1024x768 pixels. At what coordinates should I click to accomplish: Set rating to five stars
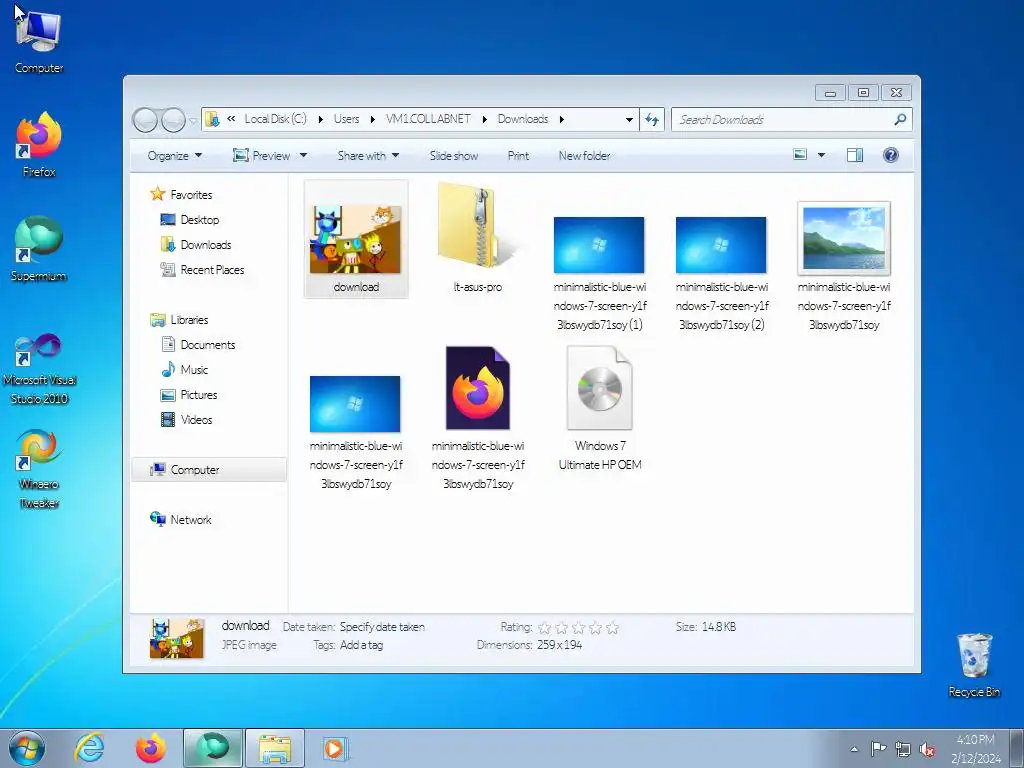(613, 628)
